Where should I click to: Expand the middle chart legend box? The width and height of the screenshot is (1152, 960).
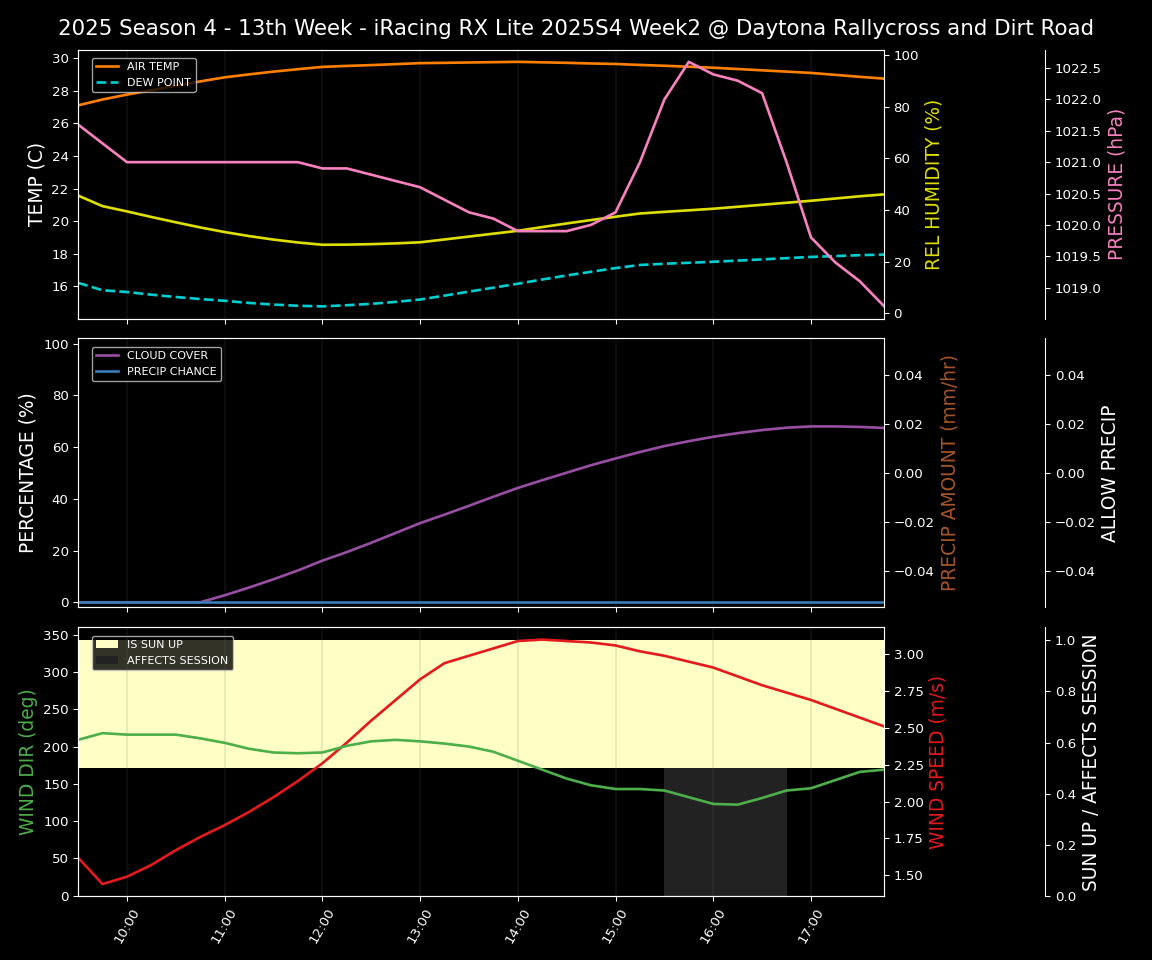[156, 362]
